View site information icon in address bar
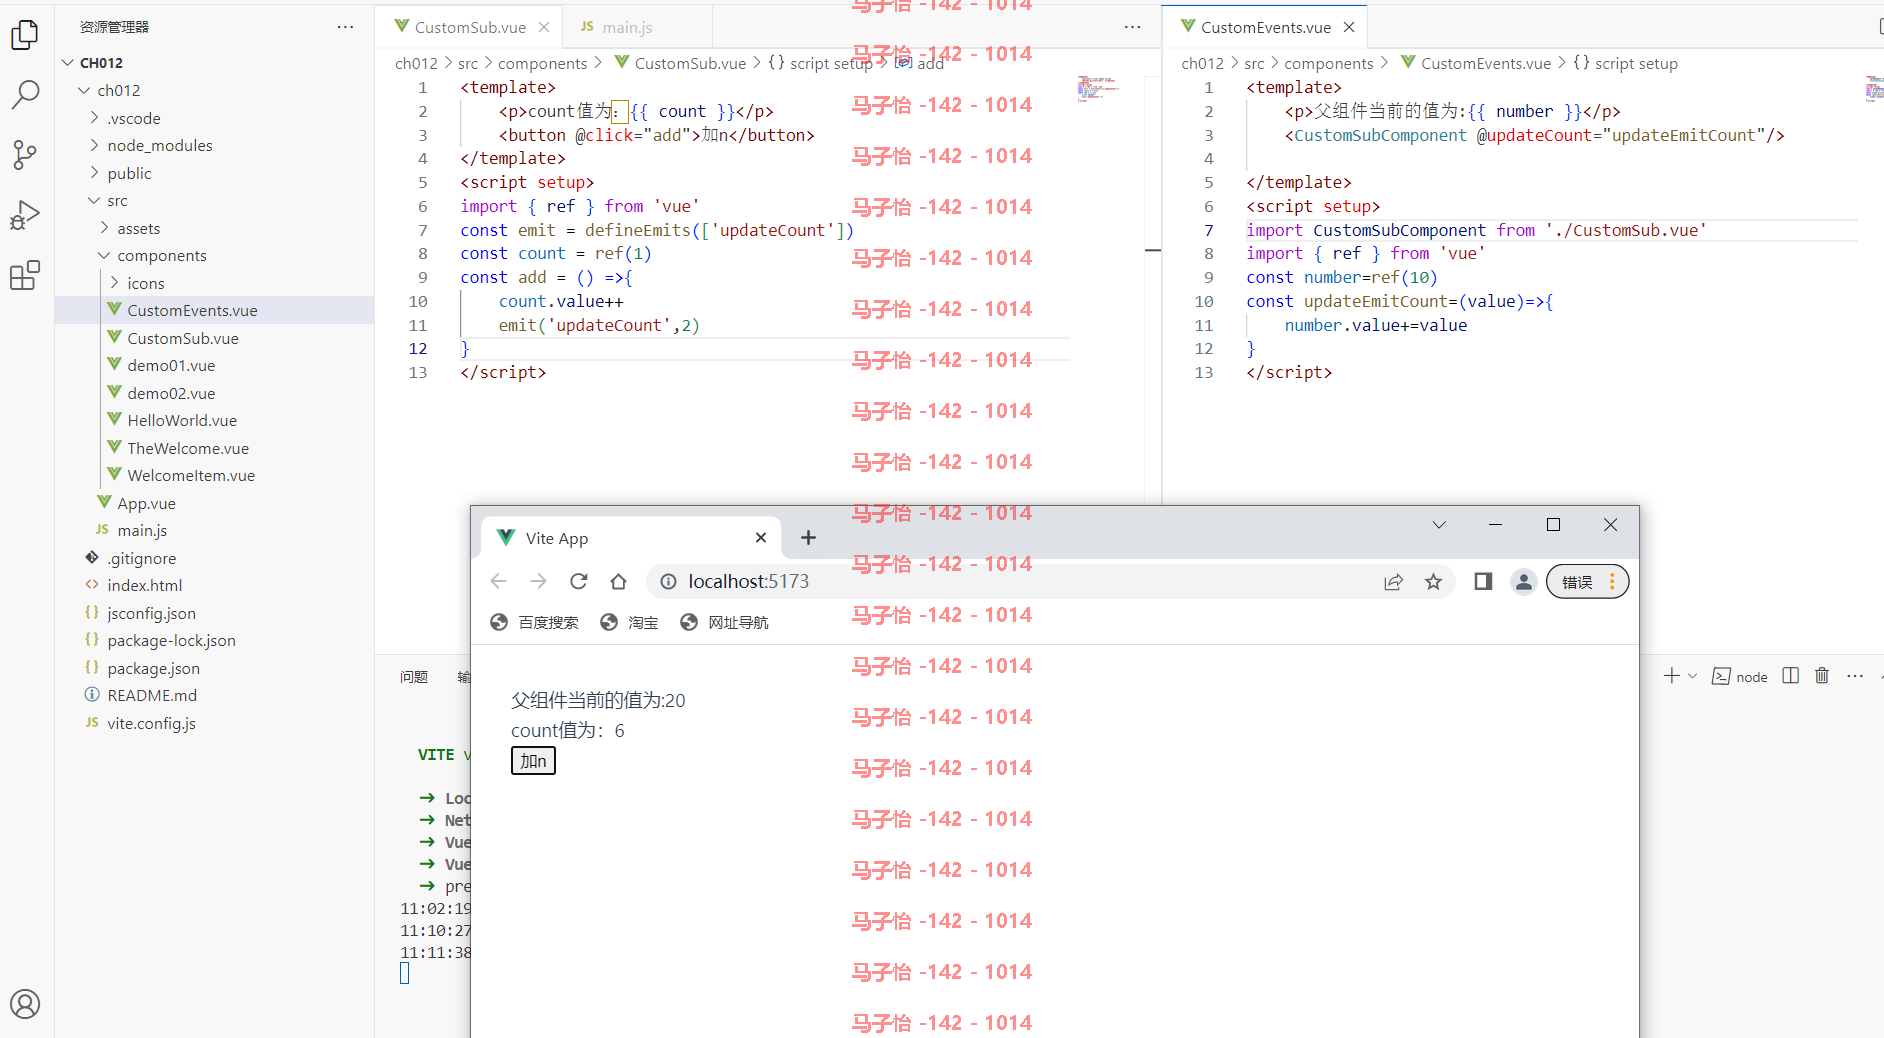 668,581
